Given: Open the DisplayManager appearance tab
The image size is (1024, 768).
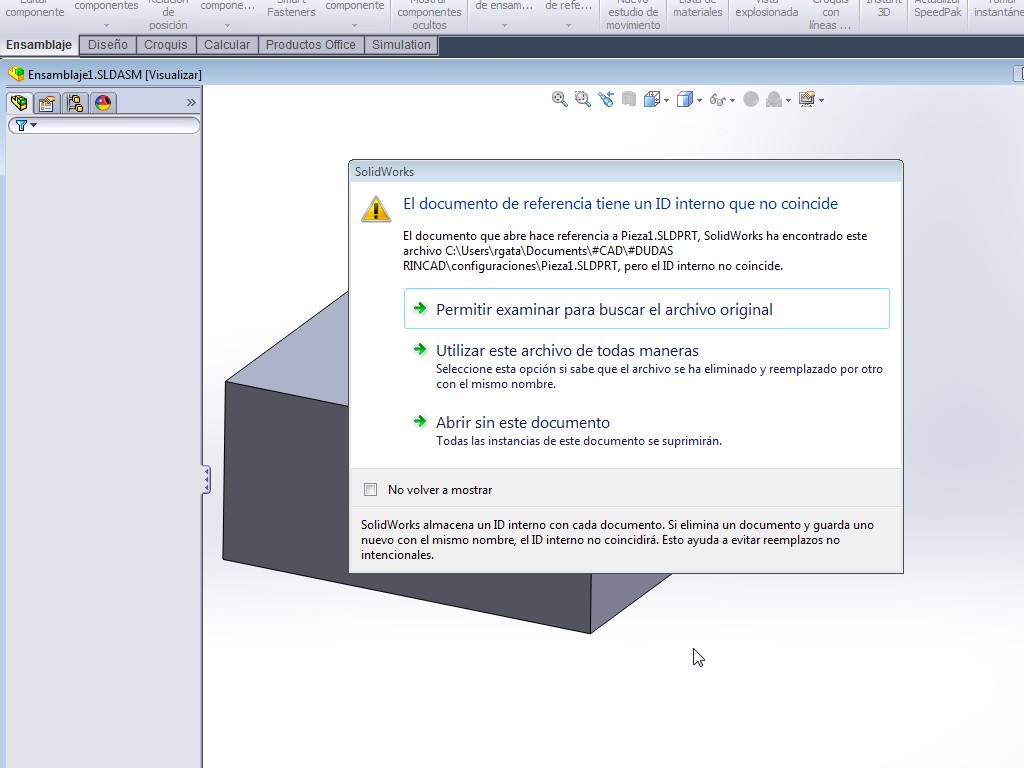Looking at the screenshot, I should pos(103,103).
